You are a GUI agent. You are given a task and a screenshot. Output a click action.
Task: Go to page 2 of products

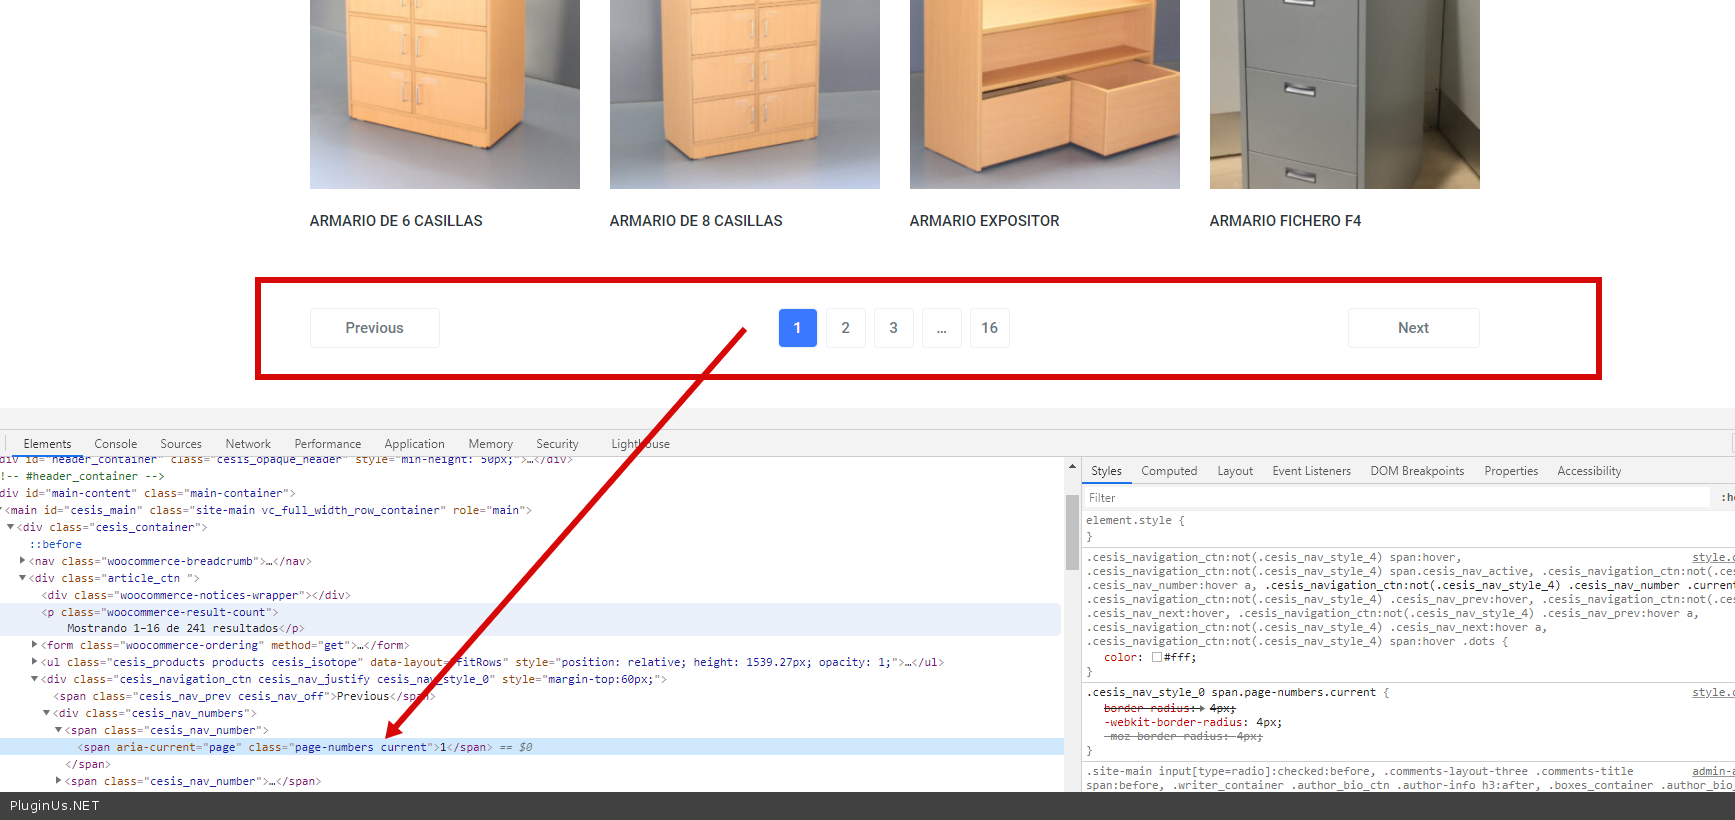click(x=845, y=328)
